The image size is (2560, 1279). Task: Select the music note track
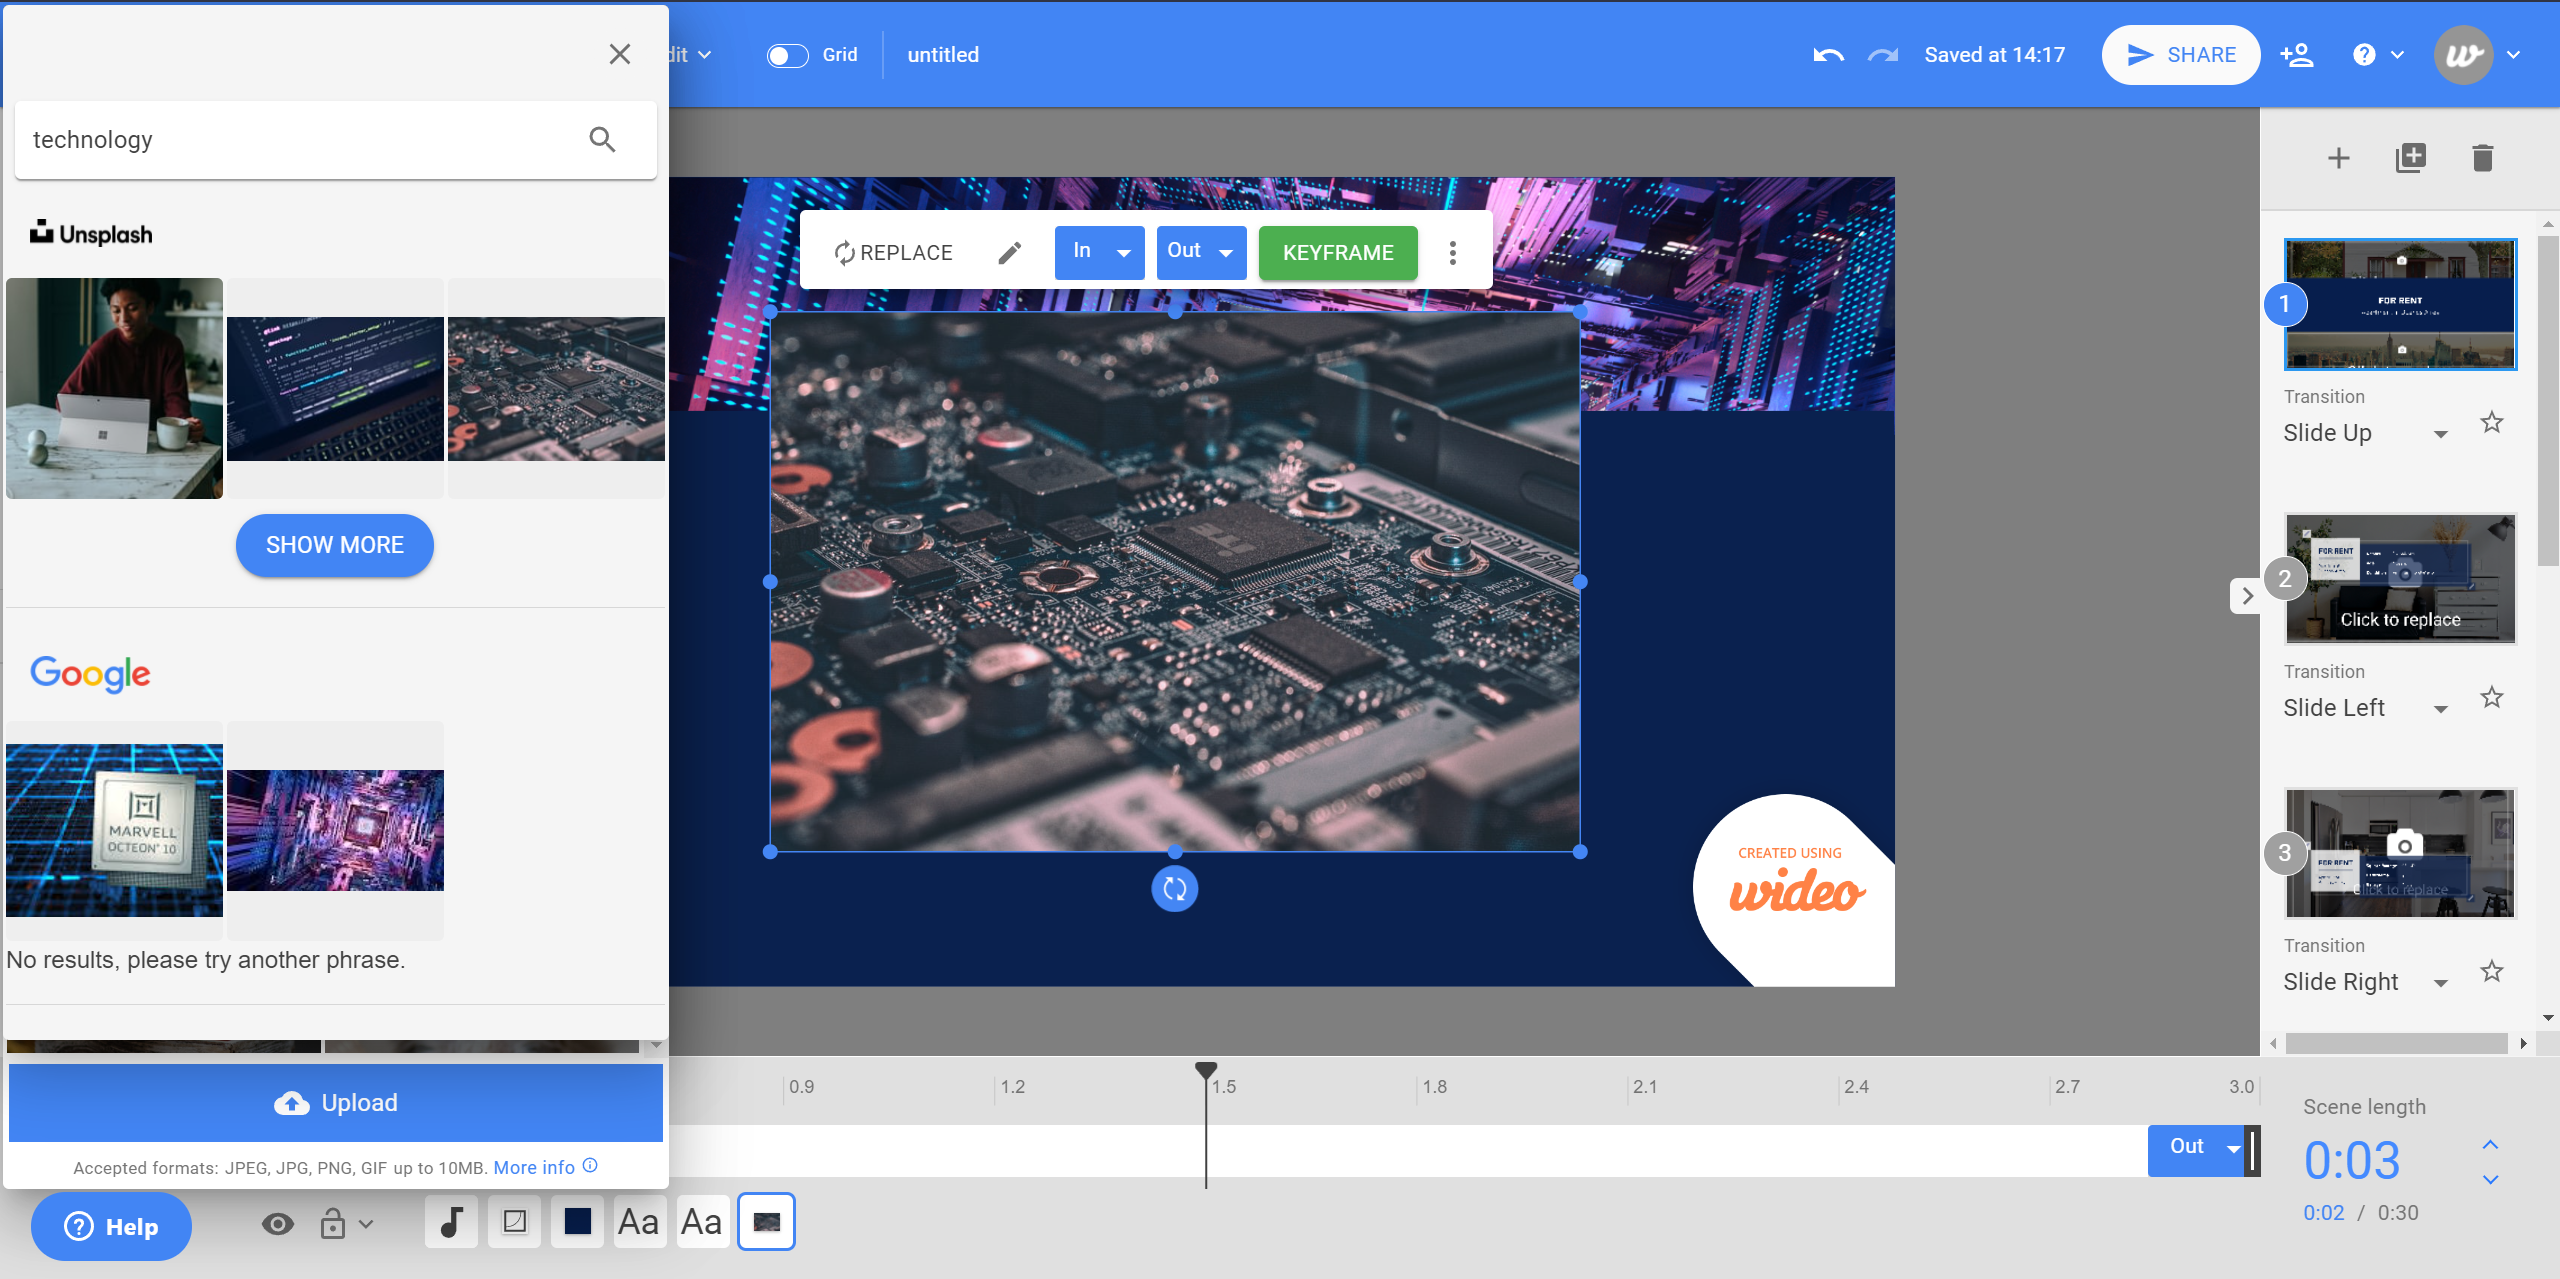click(451, 1222)
